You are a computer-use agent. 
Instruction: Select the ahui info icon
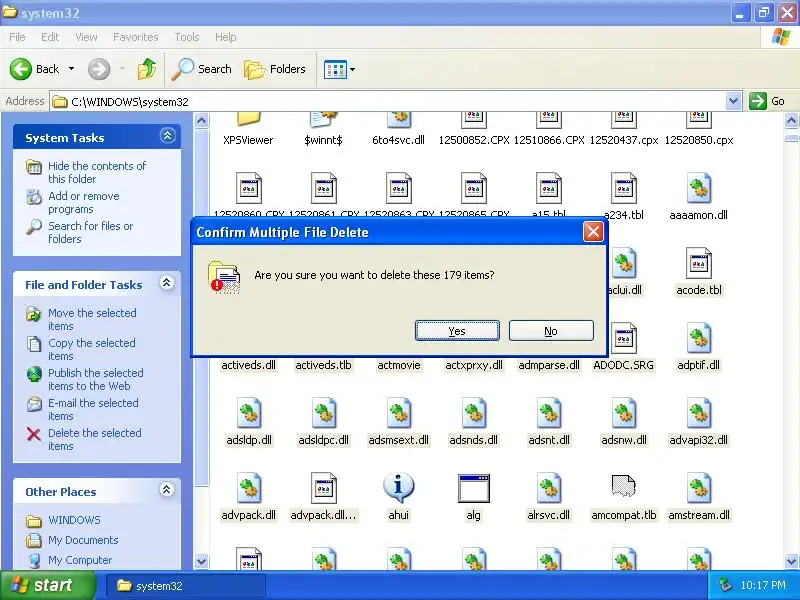point(399,488)
